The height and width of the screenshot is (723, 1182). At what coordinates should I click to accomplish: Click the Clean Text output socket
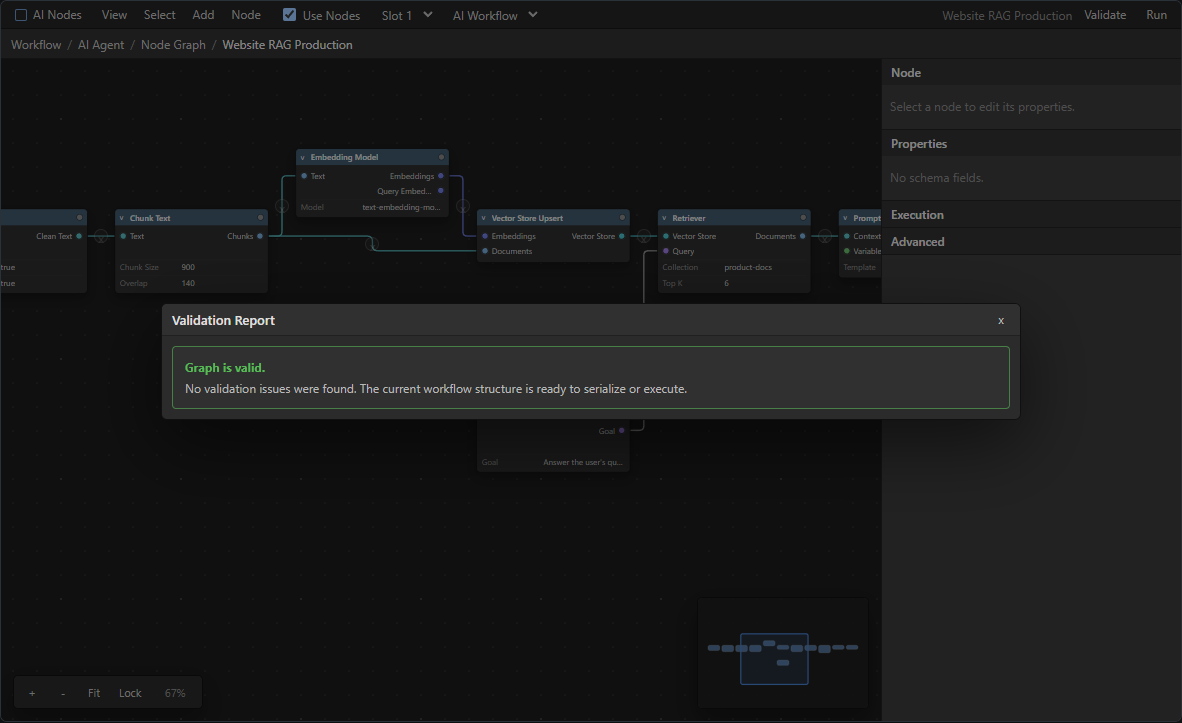click(79, 236)
